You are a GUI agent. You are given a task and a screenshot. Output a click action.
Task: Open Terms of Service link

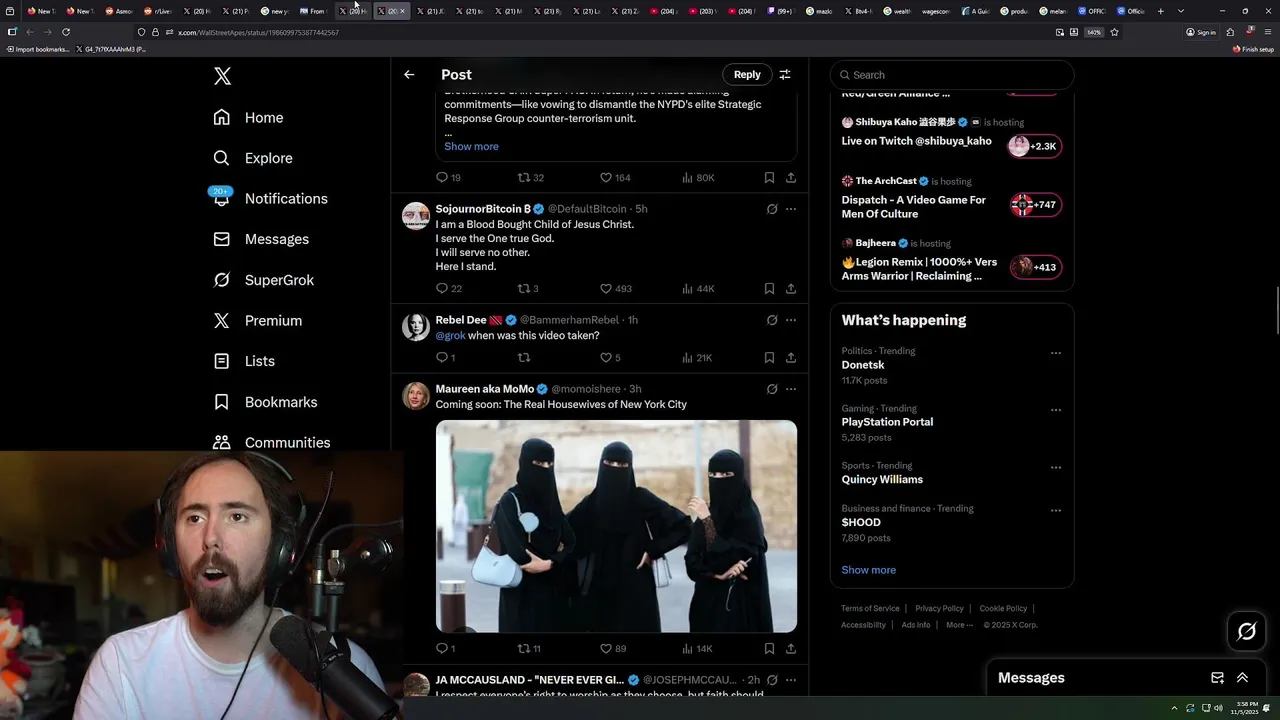coord(870,608)
